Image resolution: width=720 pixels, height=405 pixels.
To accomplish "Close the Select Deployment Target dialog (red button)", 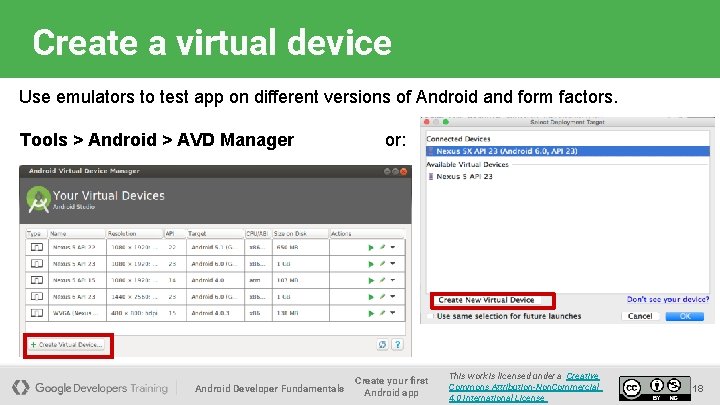I will tap(427, 122).
